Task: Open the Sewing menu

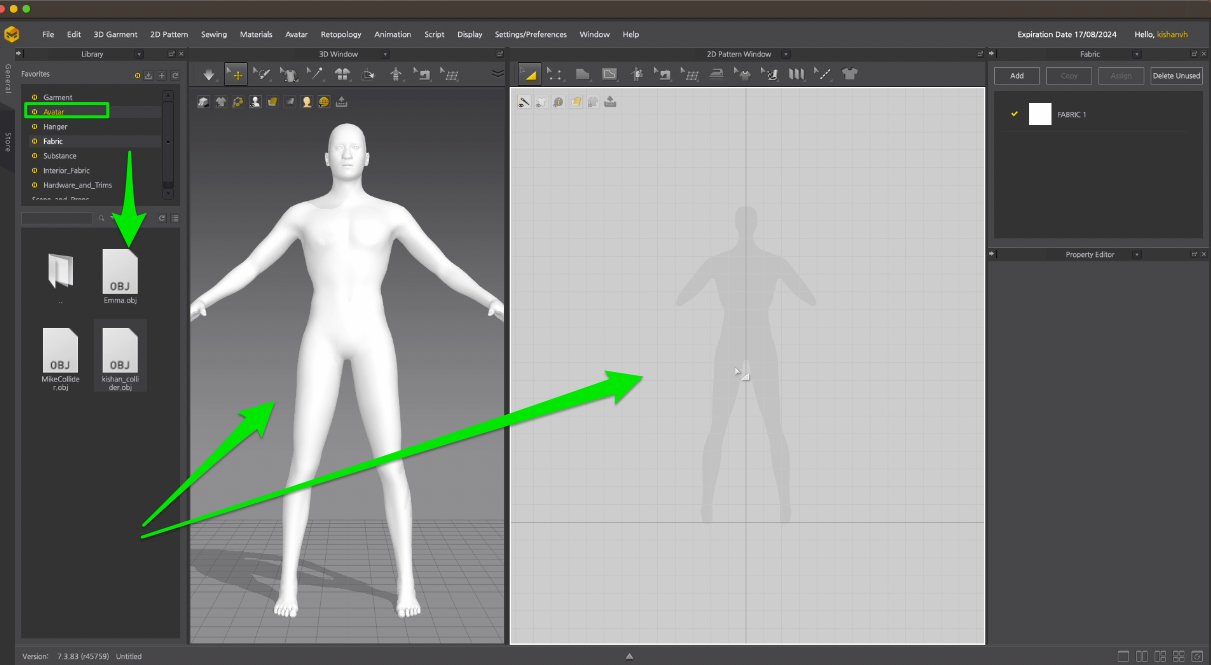Action: click(x=214, y=34)
